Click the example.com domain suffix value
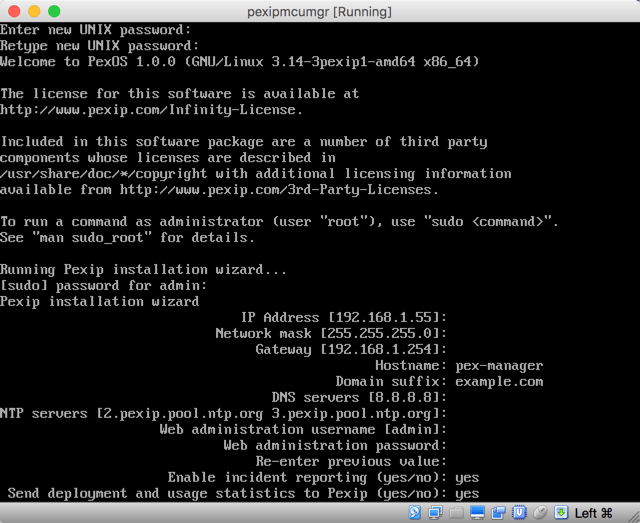The width and height of the screenshot is (640, 523). click(x=498, y=381)
